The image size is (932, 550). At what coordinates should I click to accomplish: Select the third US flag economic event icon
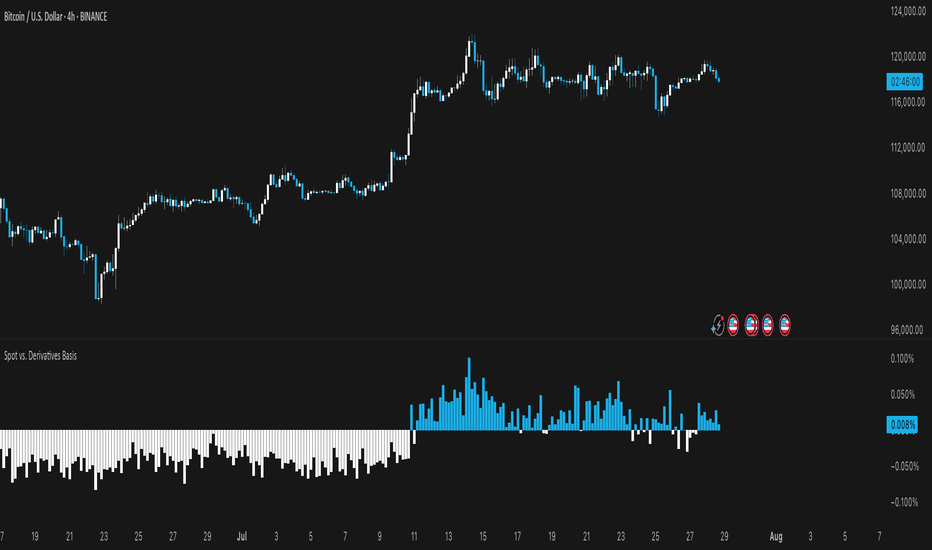click(767, 325)
